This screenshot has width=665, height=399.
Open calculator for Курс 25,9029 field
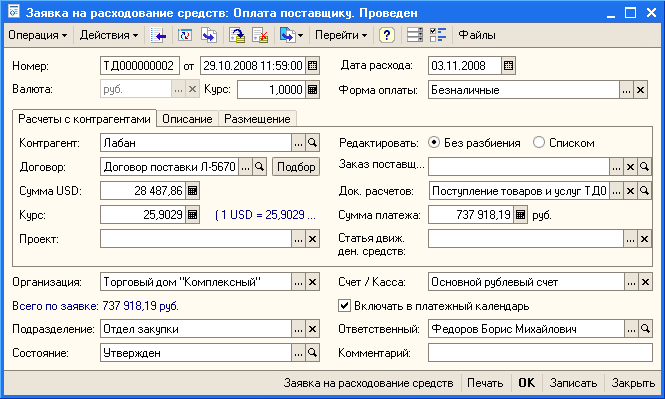point(193,215)
